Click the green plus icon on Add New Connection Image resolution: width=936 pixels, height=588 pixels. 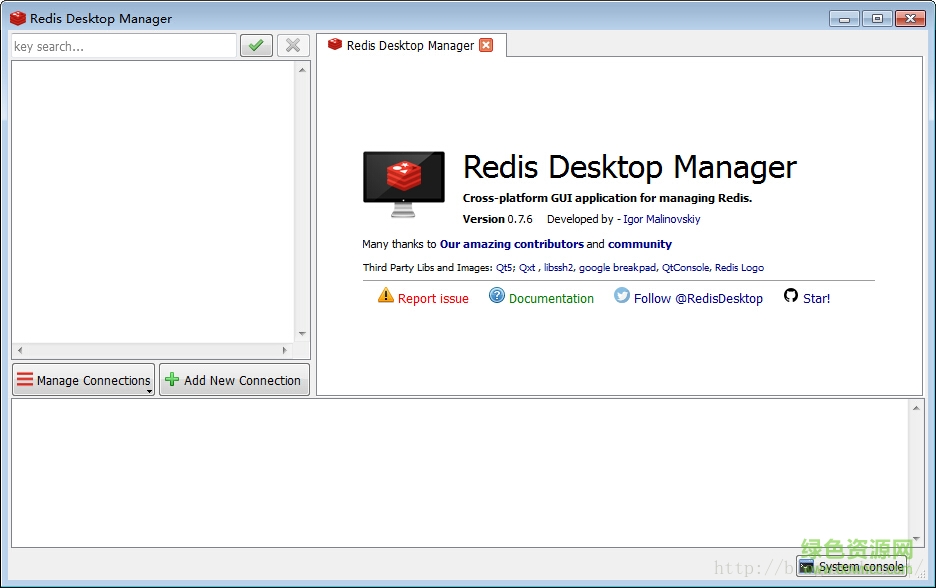pos(172,380)
